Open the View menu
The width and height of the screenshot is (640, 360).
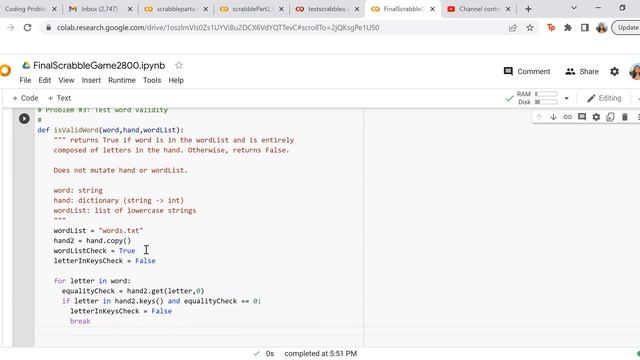[x=66, y=80]
